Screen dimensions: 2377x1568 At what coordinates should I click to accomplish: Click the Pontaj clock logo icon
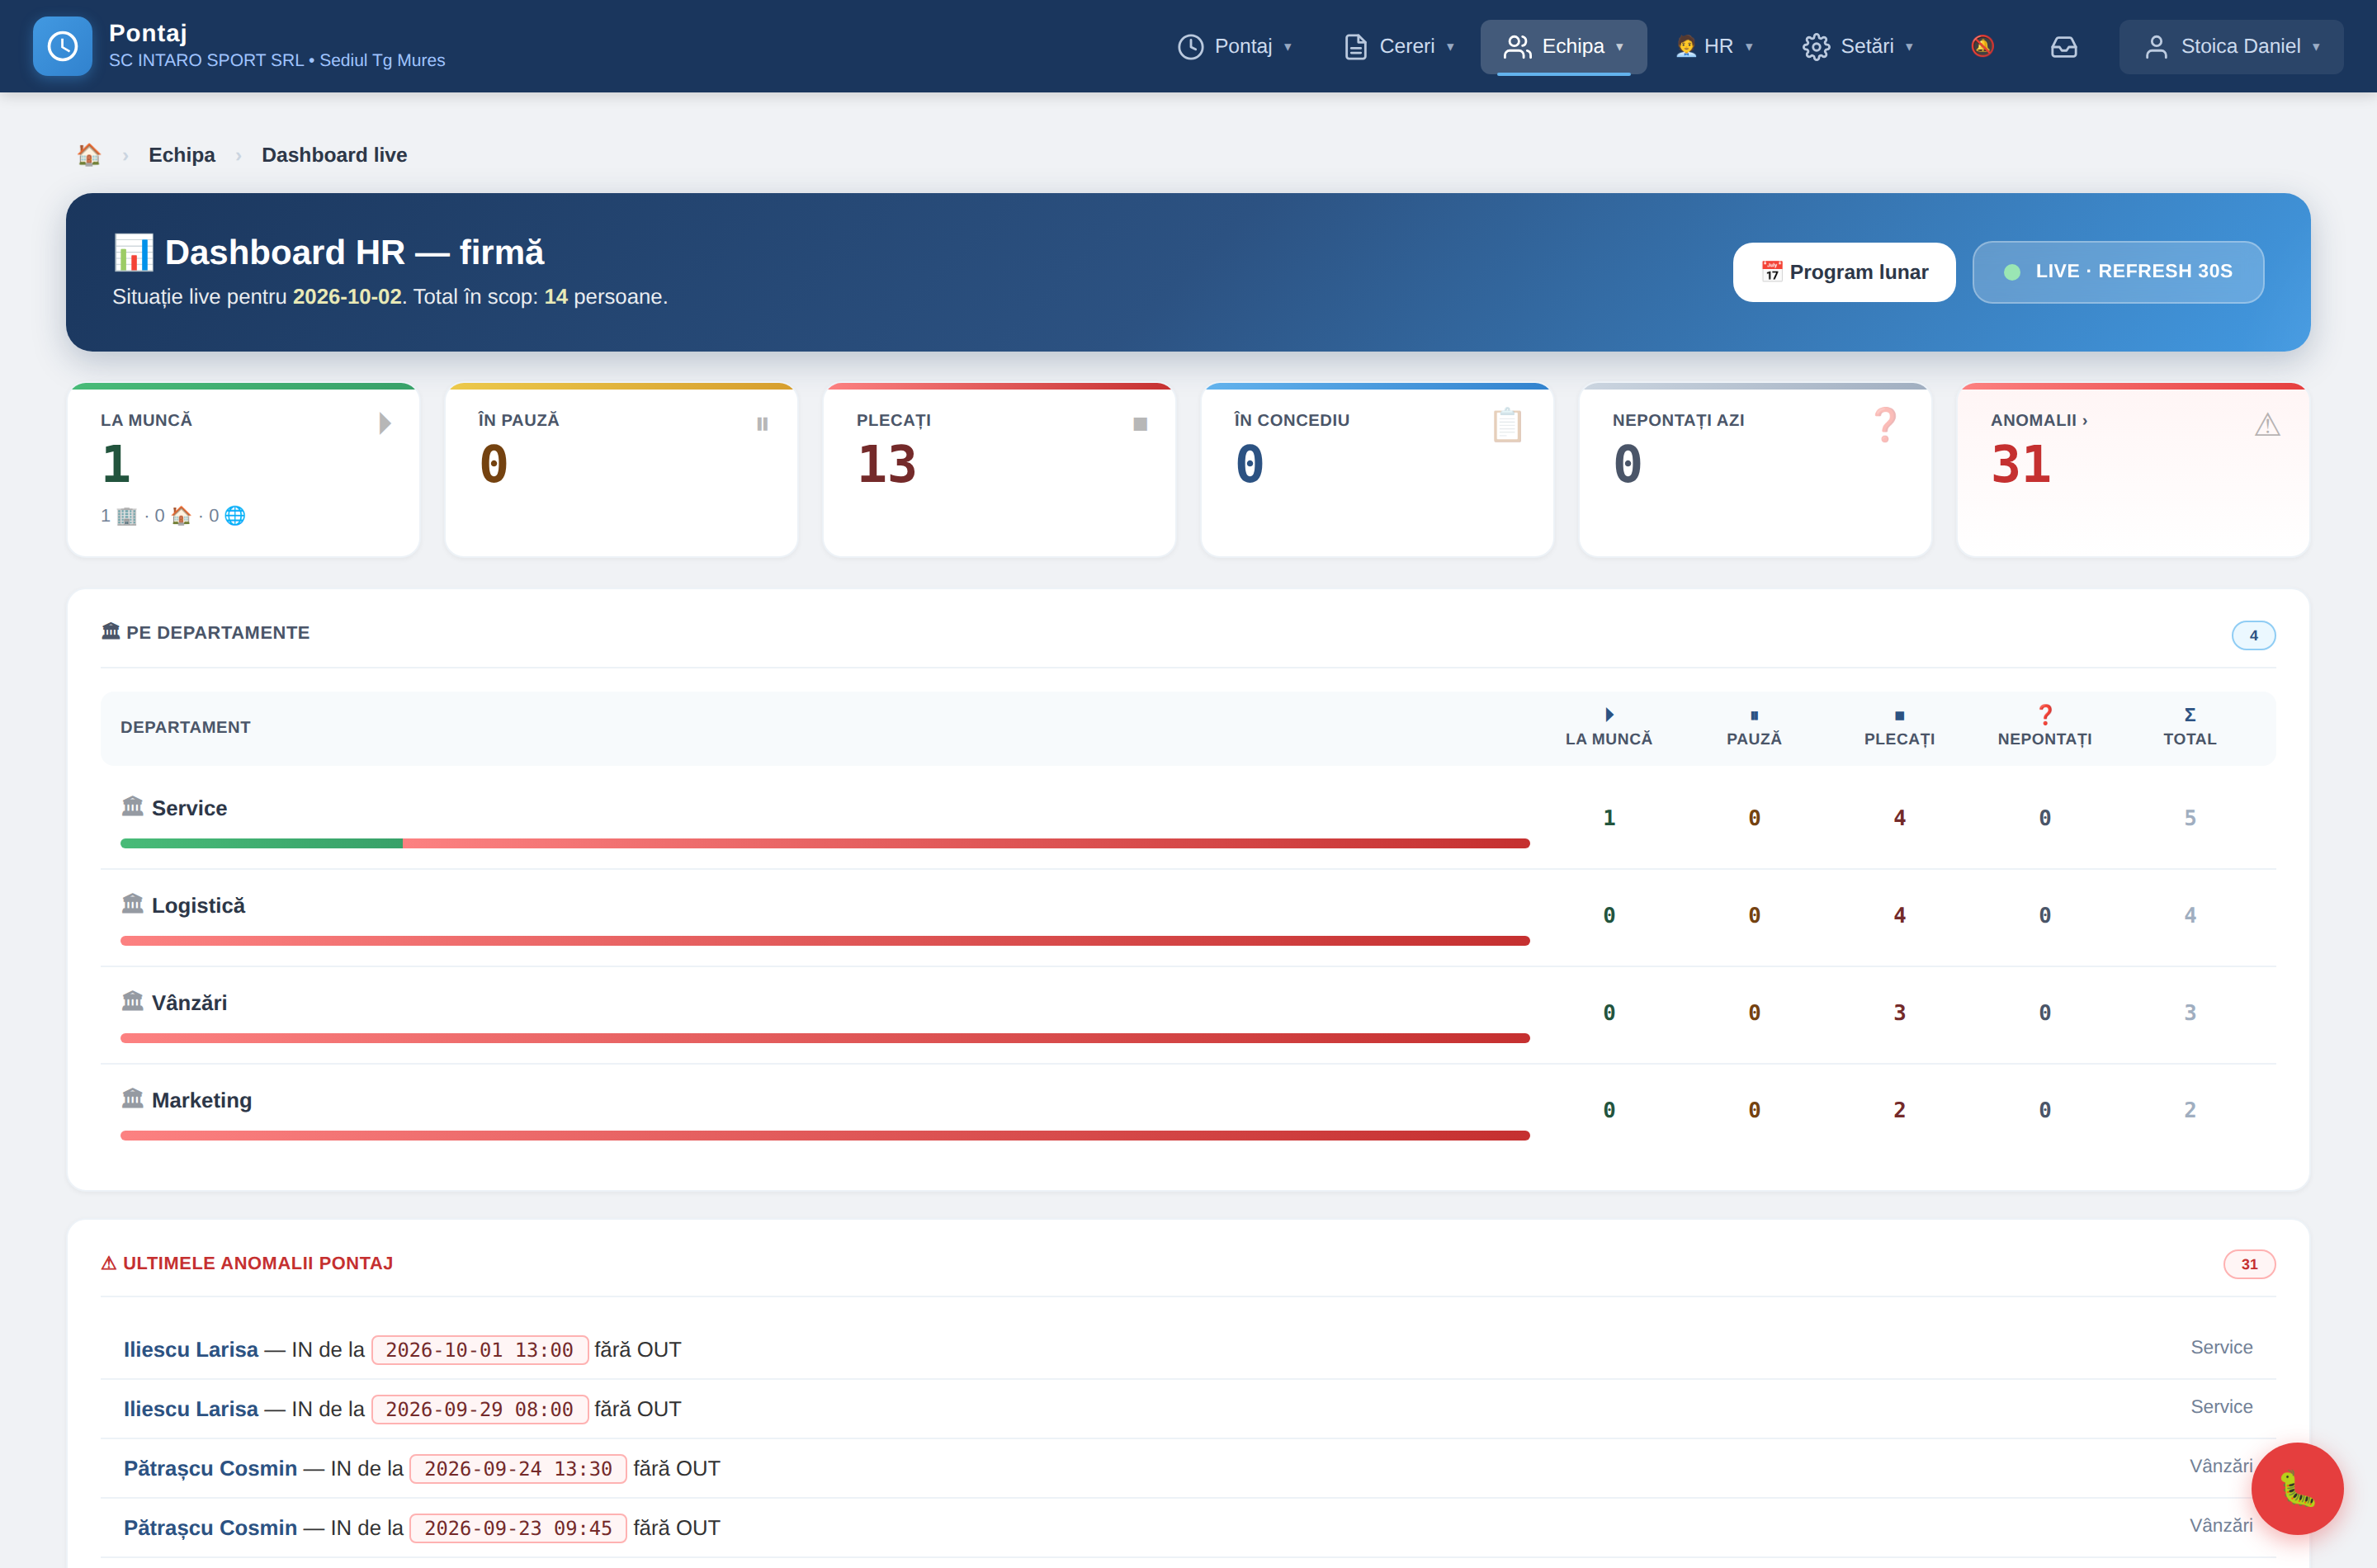(x=62, y=46)
